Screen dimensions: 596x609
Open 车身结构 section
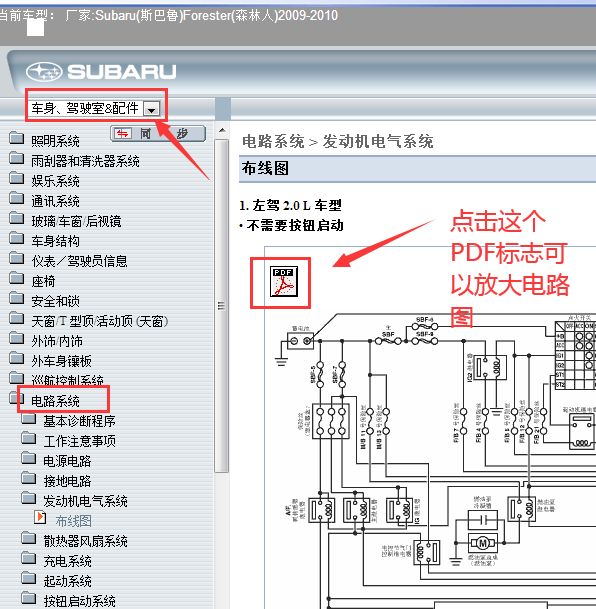[56, 242]
